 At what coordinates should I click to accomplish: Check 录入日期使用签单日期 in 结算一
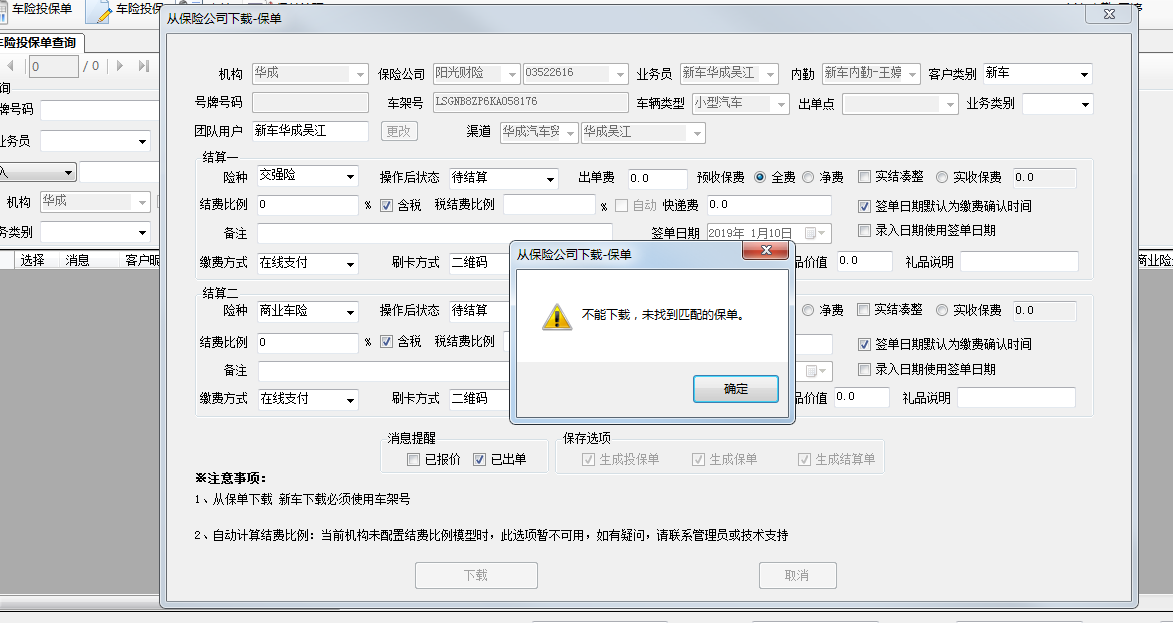[864, 230]
